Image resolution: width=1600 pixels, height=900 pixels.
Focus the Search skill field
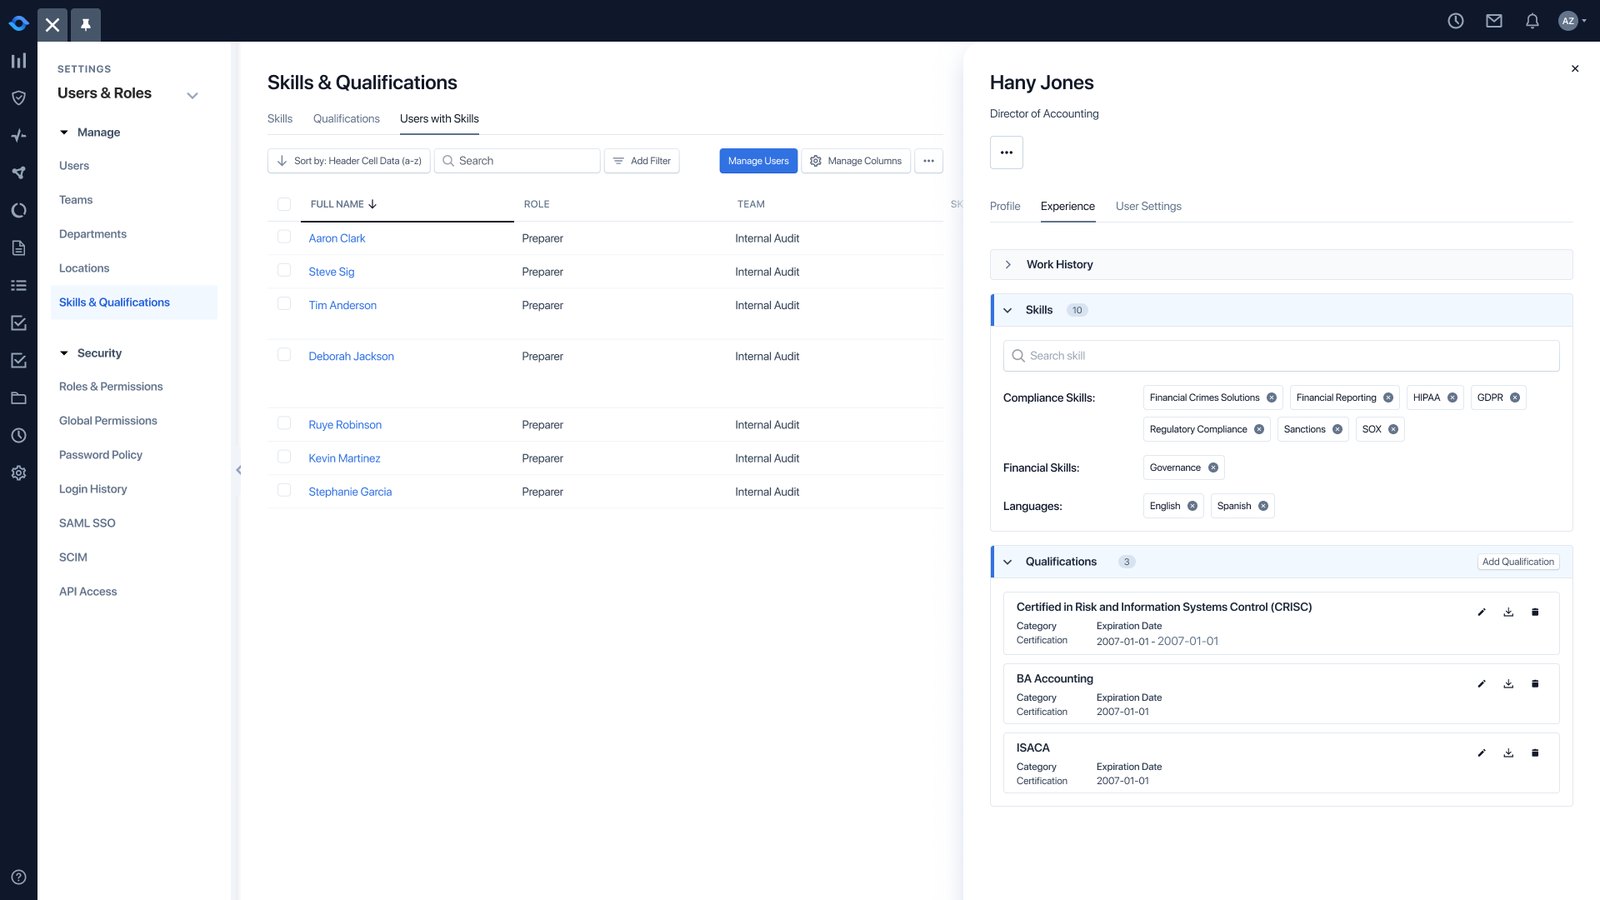tap(1281, 356)
